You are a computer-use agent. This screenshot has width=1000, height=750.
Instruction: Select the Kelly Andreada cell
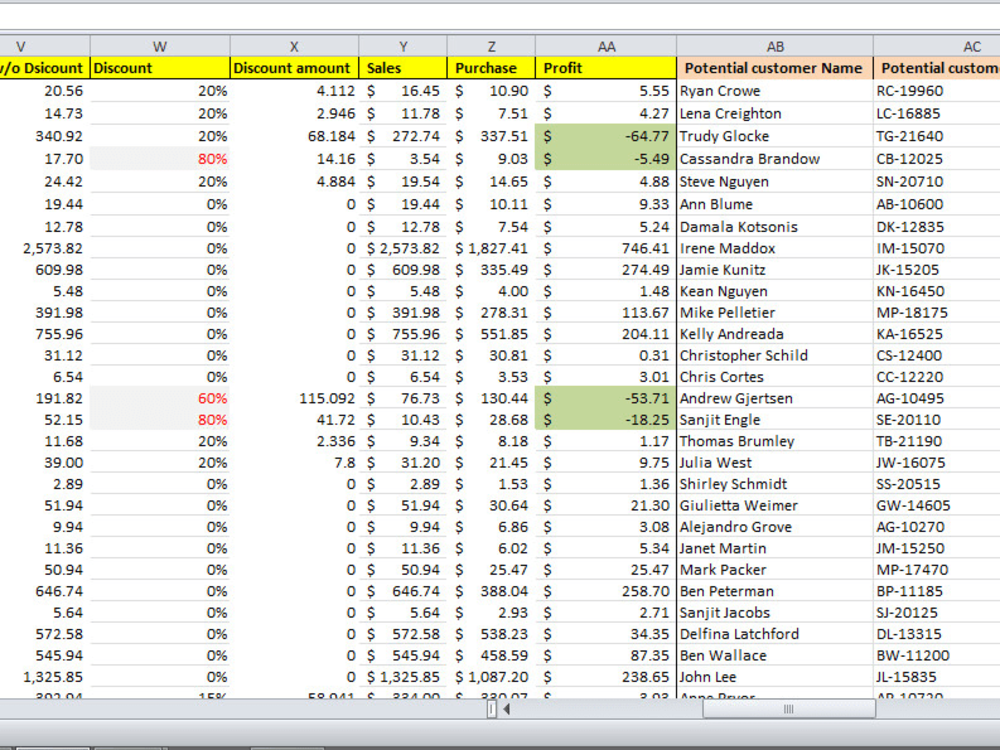[x=775, y=334]
